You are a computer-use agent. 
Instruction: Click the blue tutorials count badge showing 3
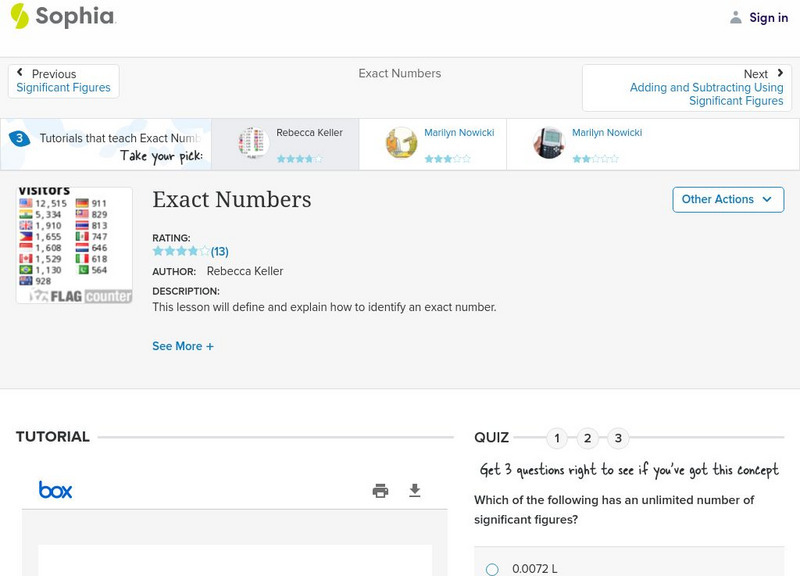click(19, 138)
